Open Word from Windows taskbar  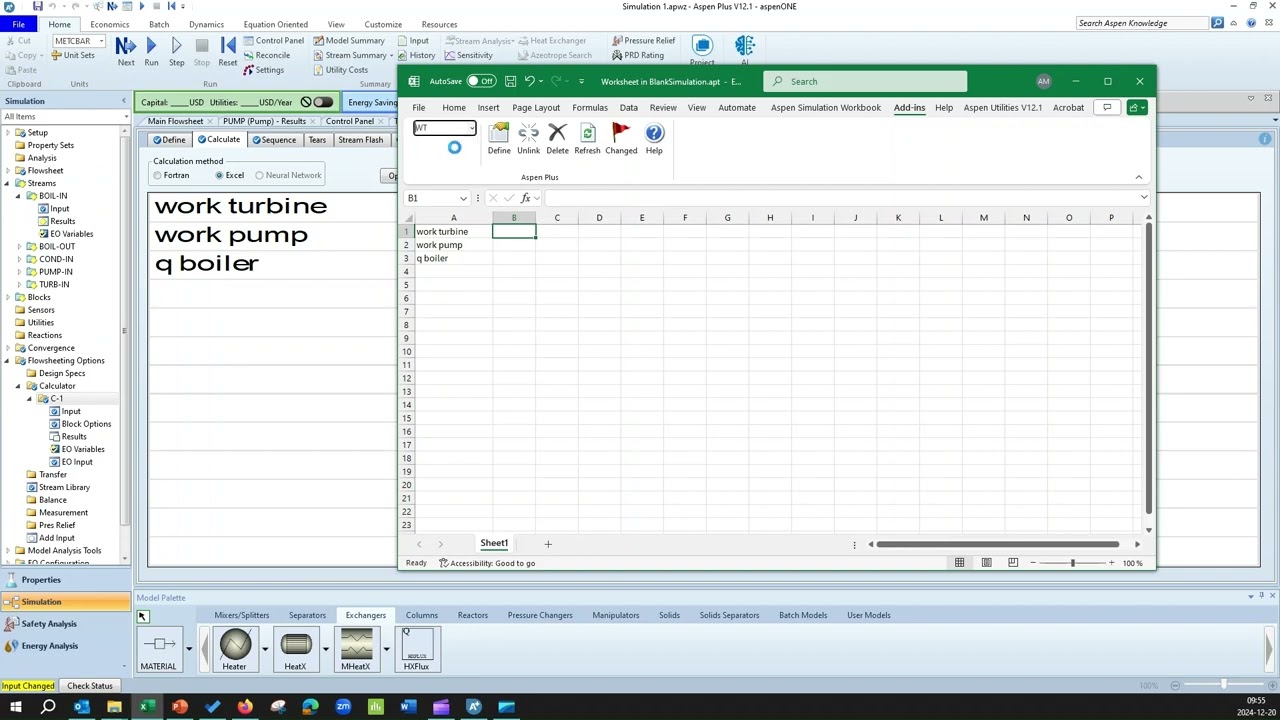click(408, 708)
